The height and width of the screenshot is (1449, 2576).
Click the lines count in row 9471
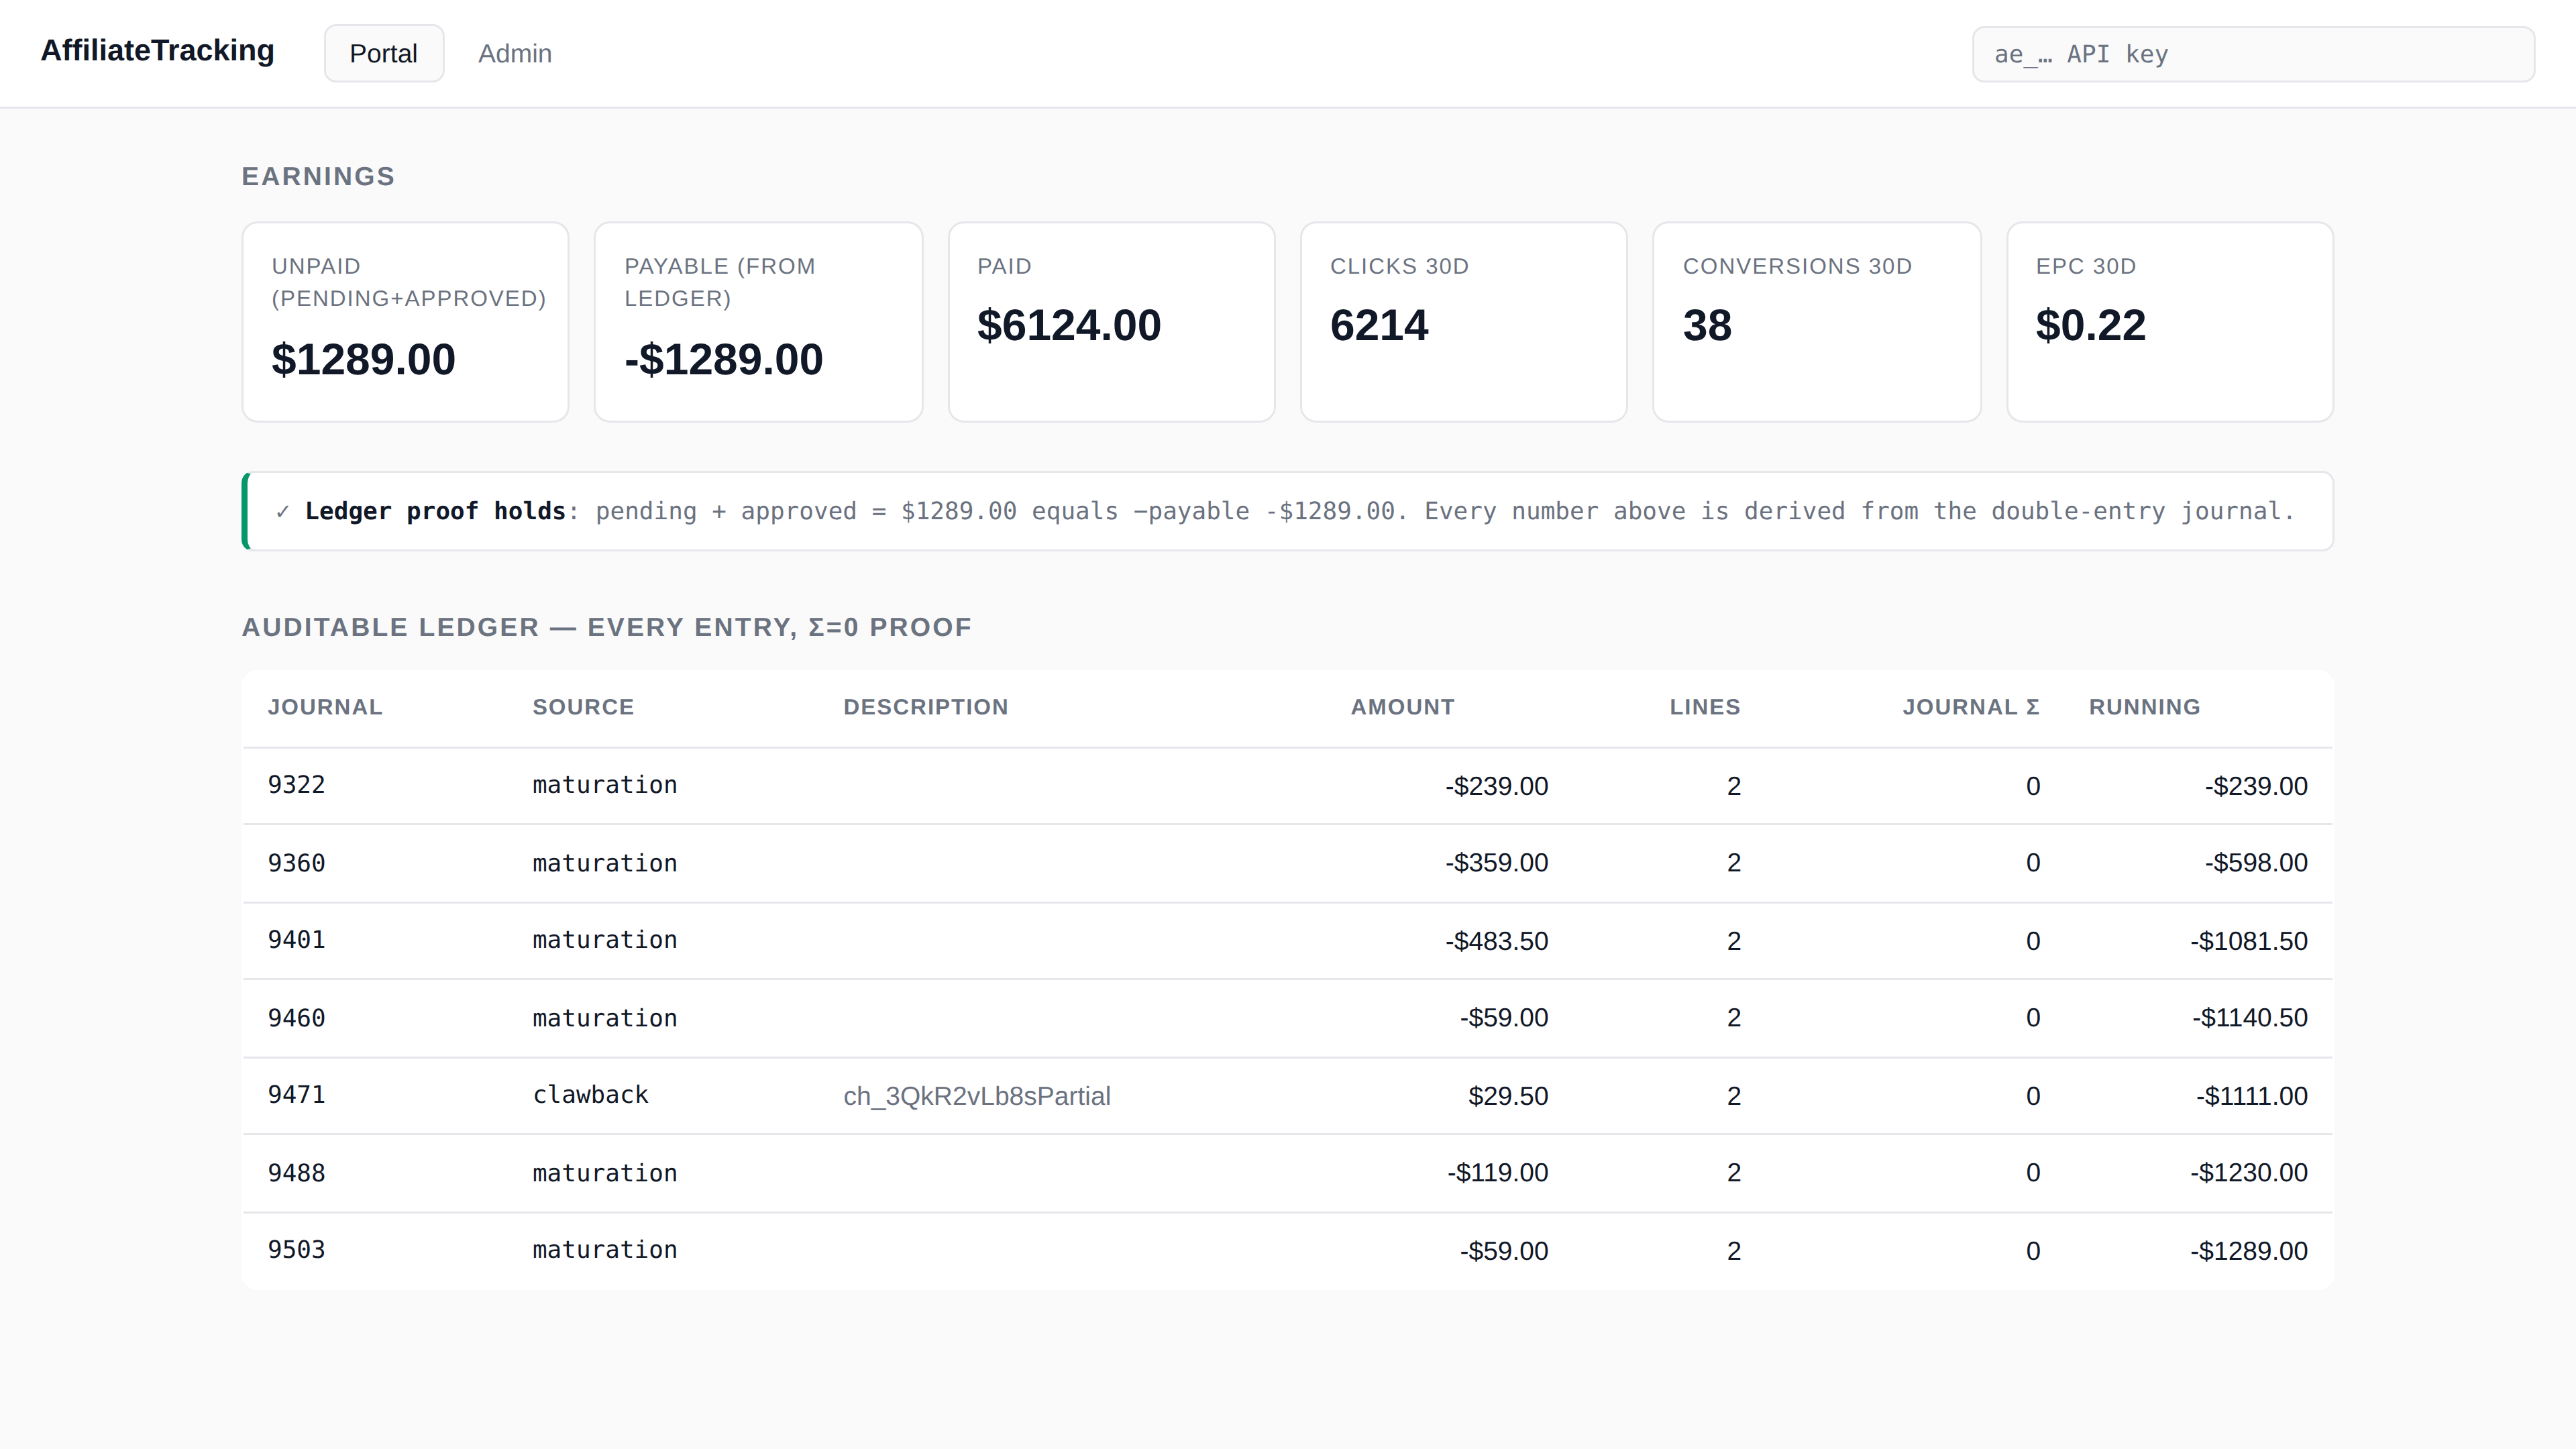1734,1096
